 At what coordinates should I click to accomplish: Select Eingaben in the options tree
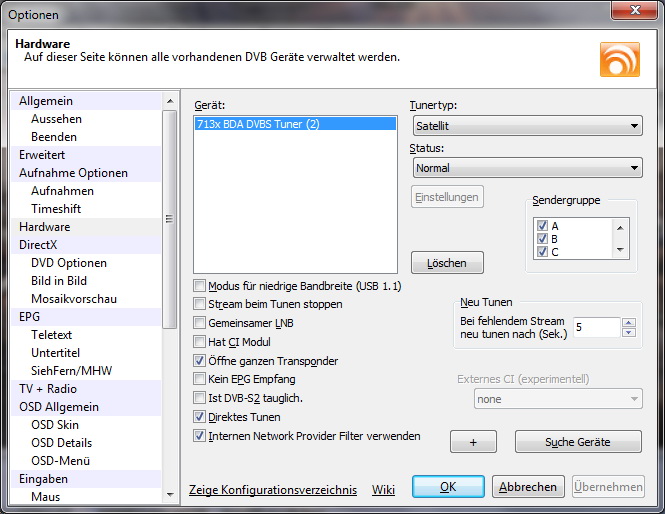[x=86, y=479]
